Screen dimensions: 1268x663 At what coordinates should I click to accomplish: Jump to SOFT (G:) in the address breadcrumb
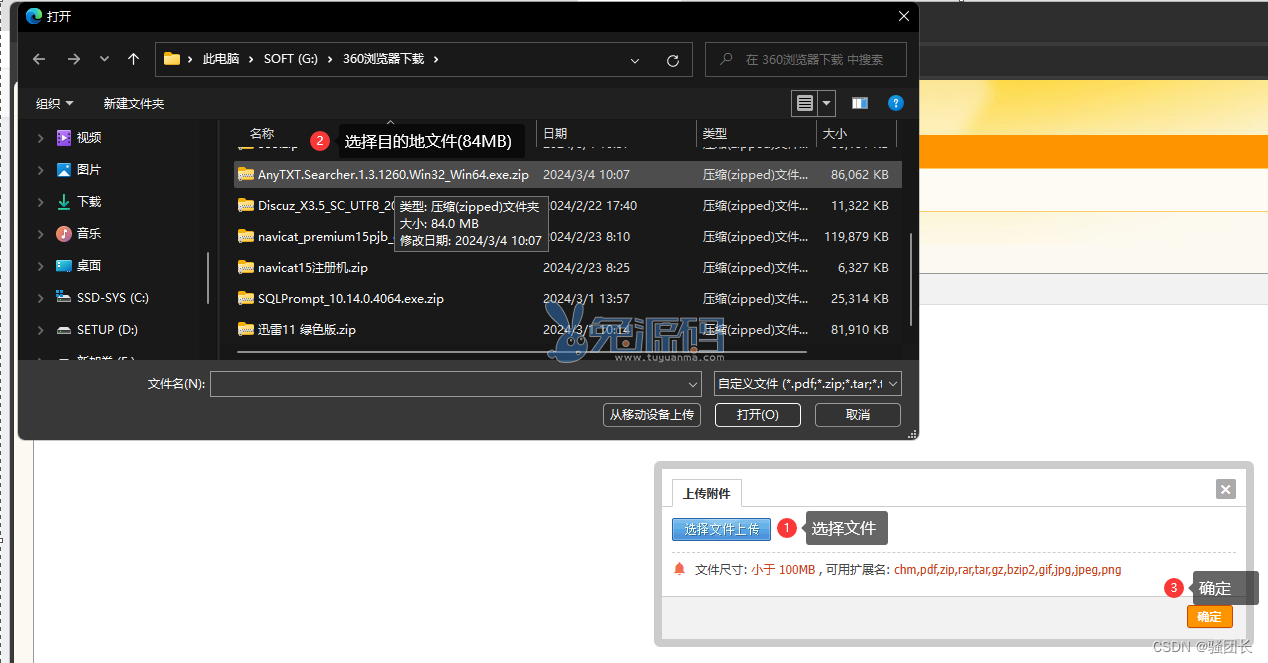pos(291,59)
